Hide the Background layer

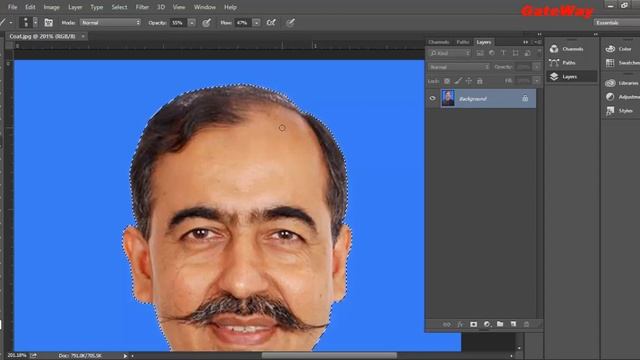pos(432,98)
